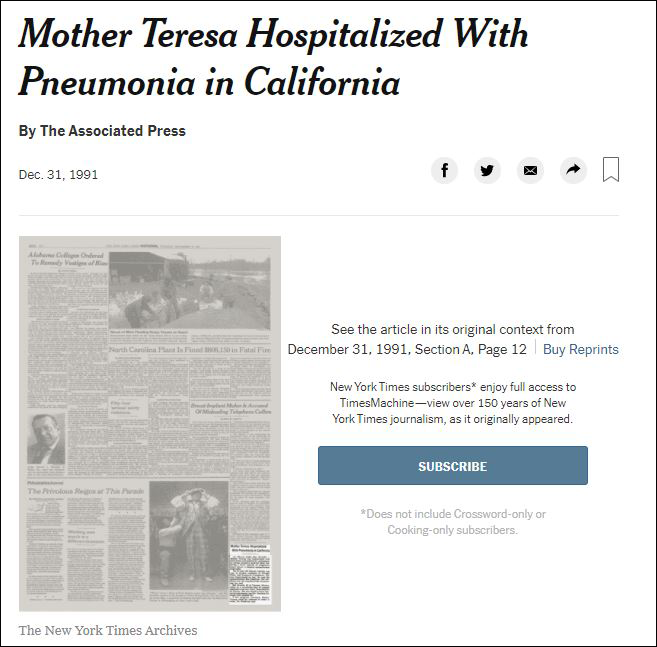Image resolution: width=657 pixels, height=647 pixels.
Task: Click the Dec. 31, 1991 date
Action: tap(58, 175)
